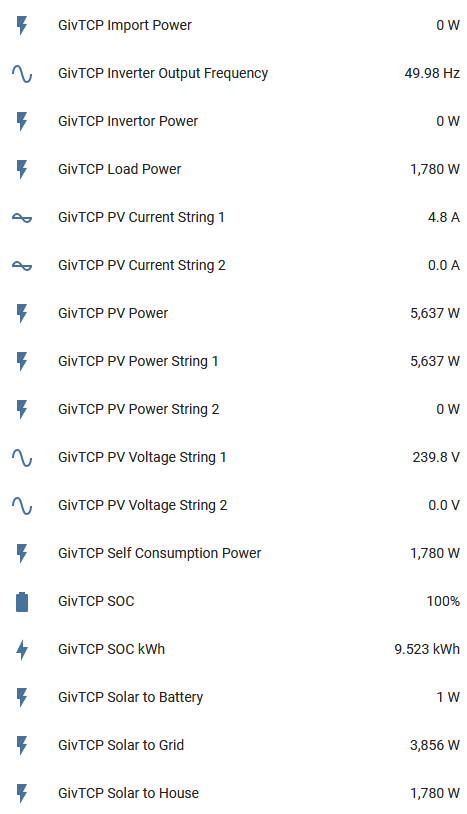Viewport: 467px width, 814px height.
Task: Click the 49.98 Hz frequency value
Action: (x=432, y=73)
